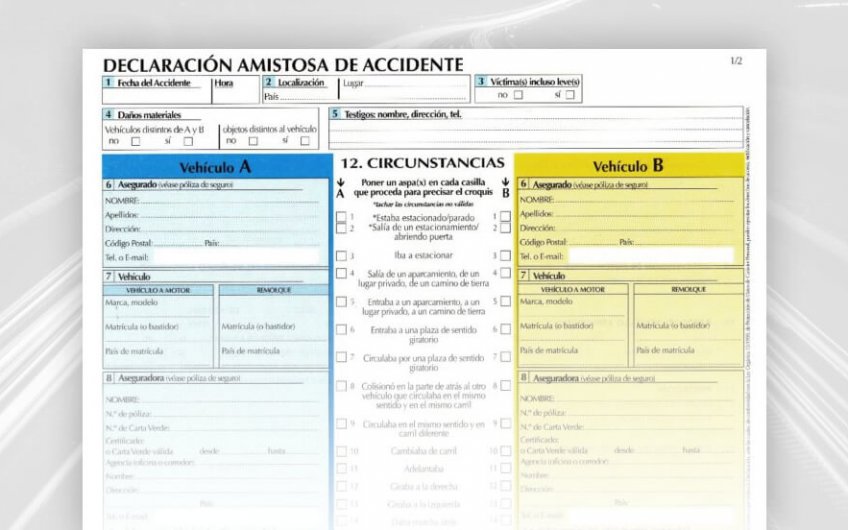Image resolution: width=848 pixels, height=530 pixels.
Task: Click the white Tel. o E-mail box in Vehículo B
Action: (x=651, y=255)
